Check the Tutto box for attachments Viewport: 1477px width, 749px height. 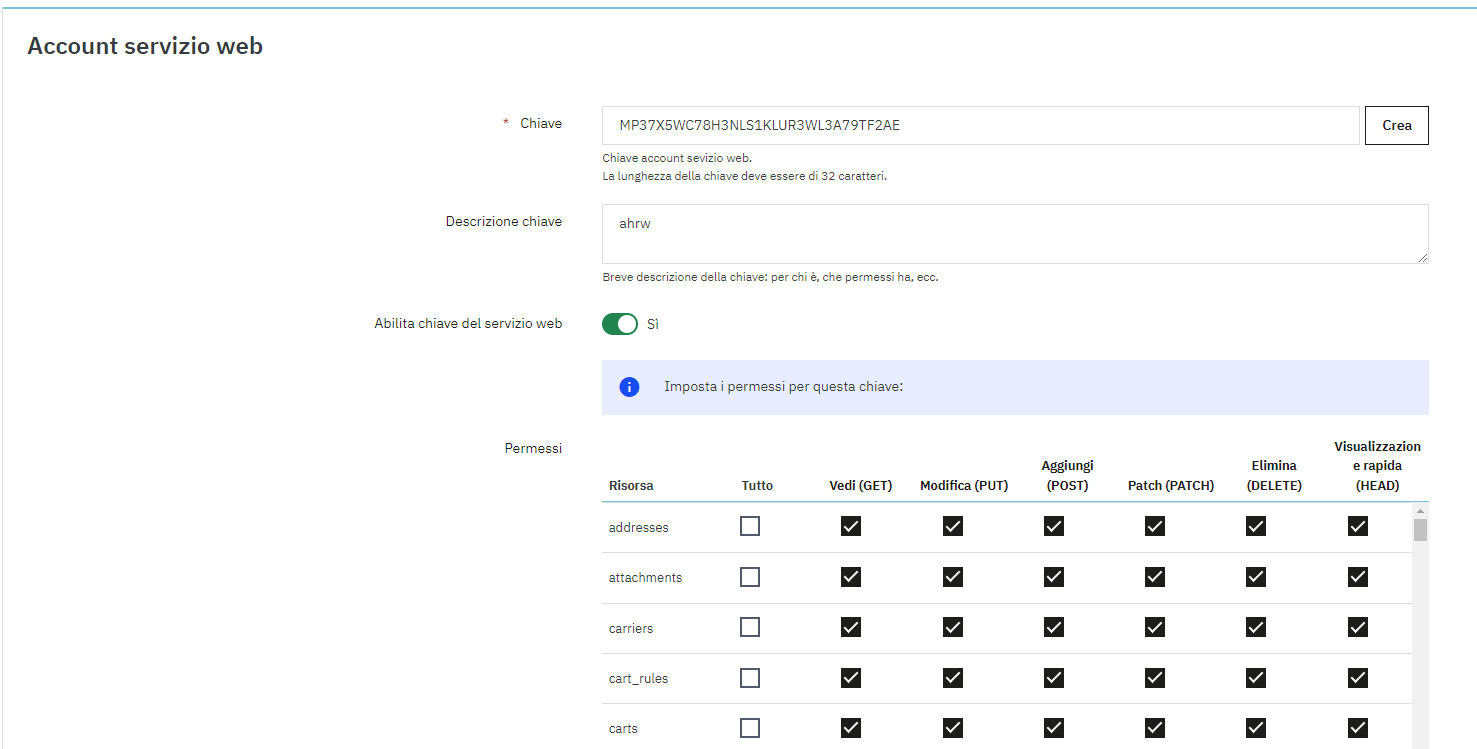pyautogui.click(x=750, y=577)
